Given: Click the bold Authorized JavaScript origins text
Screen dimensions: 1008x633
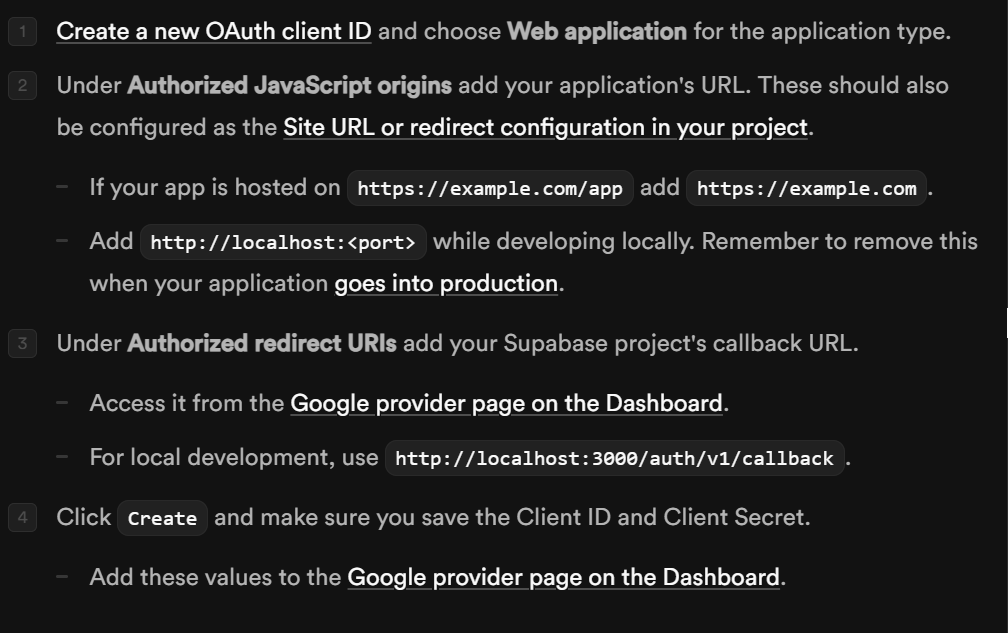Looking at the screenshot, I should point(290,85).
